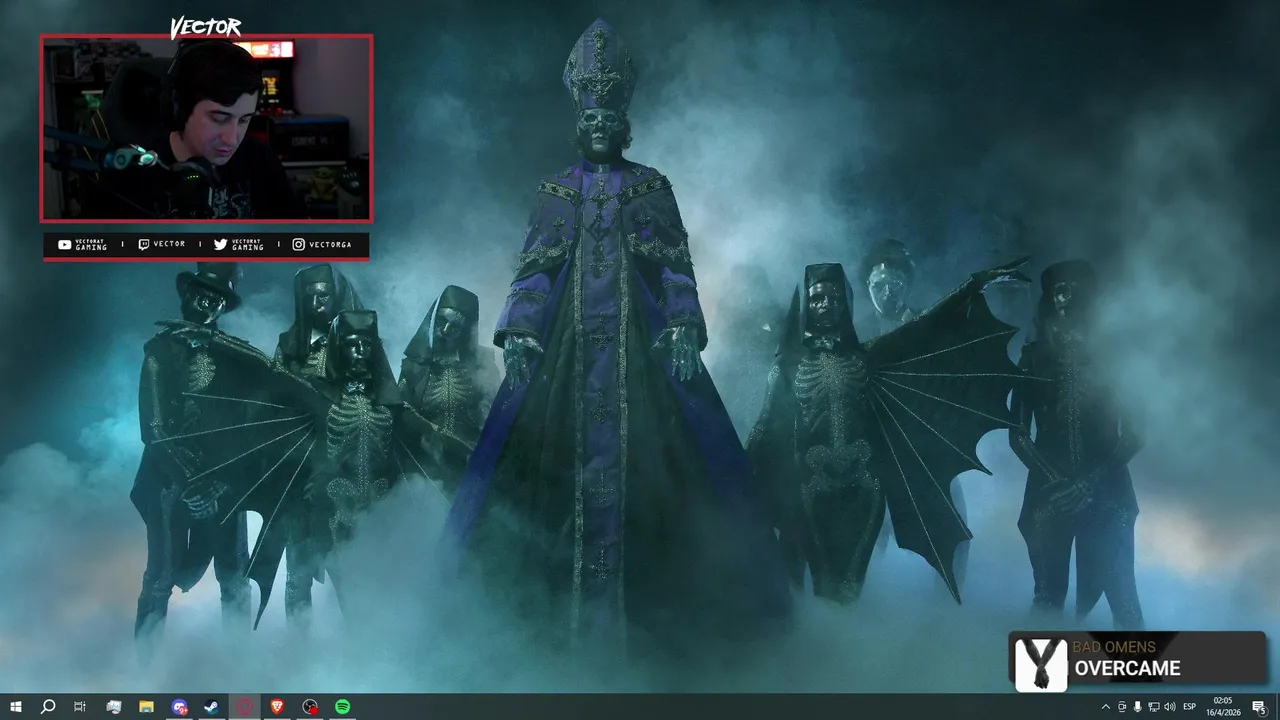The image size is (1280, 720).
Task: Click the VECTORGA Instagram handle text
Action: click(x=330, y=245)
